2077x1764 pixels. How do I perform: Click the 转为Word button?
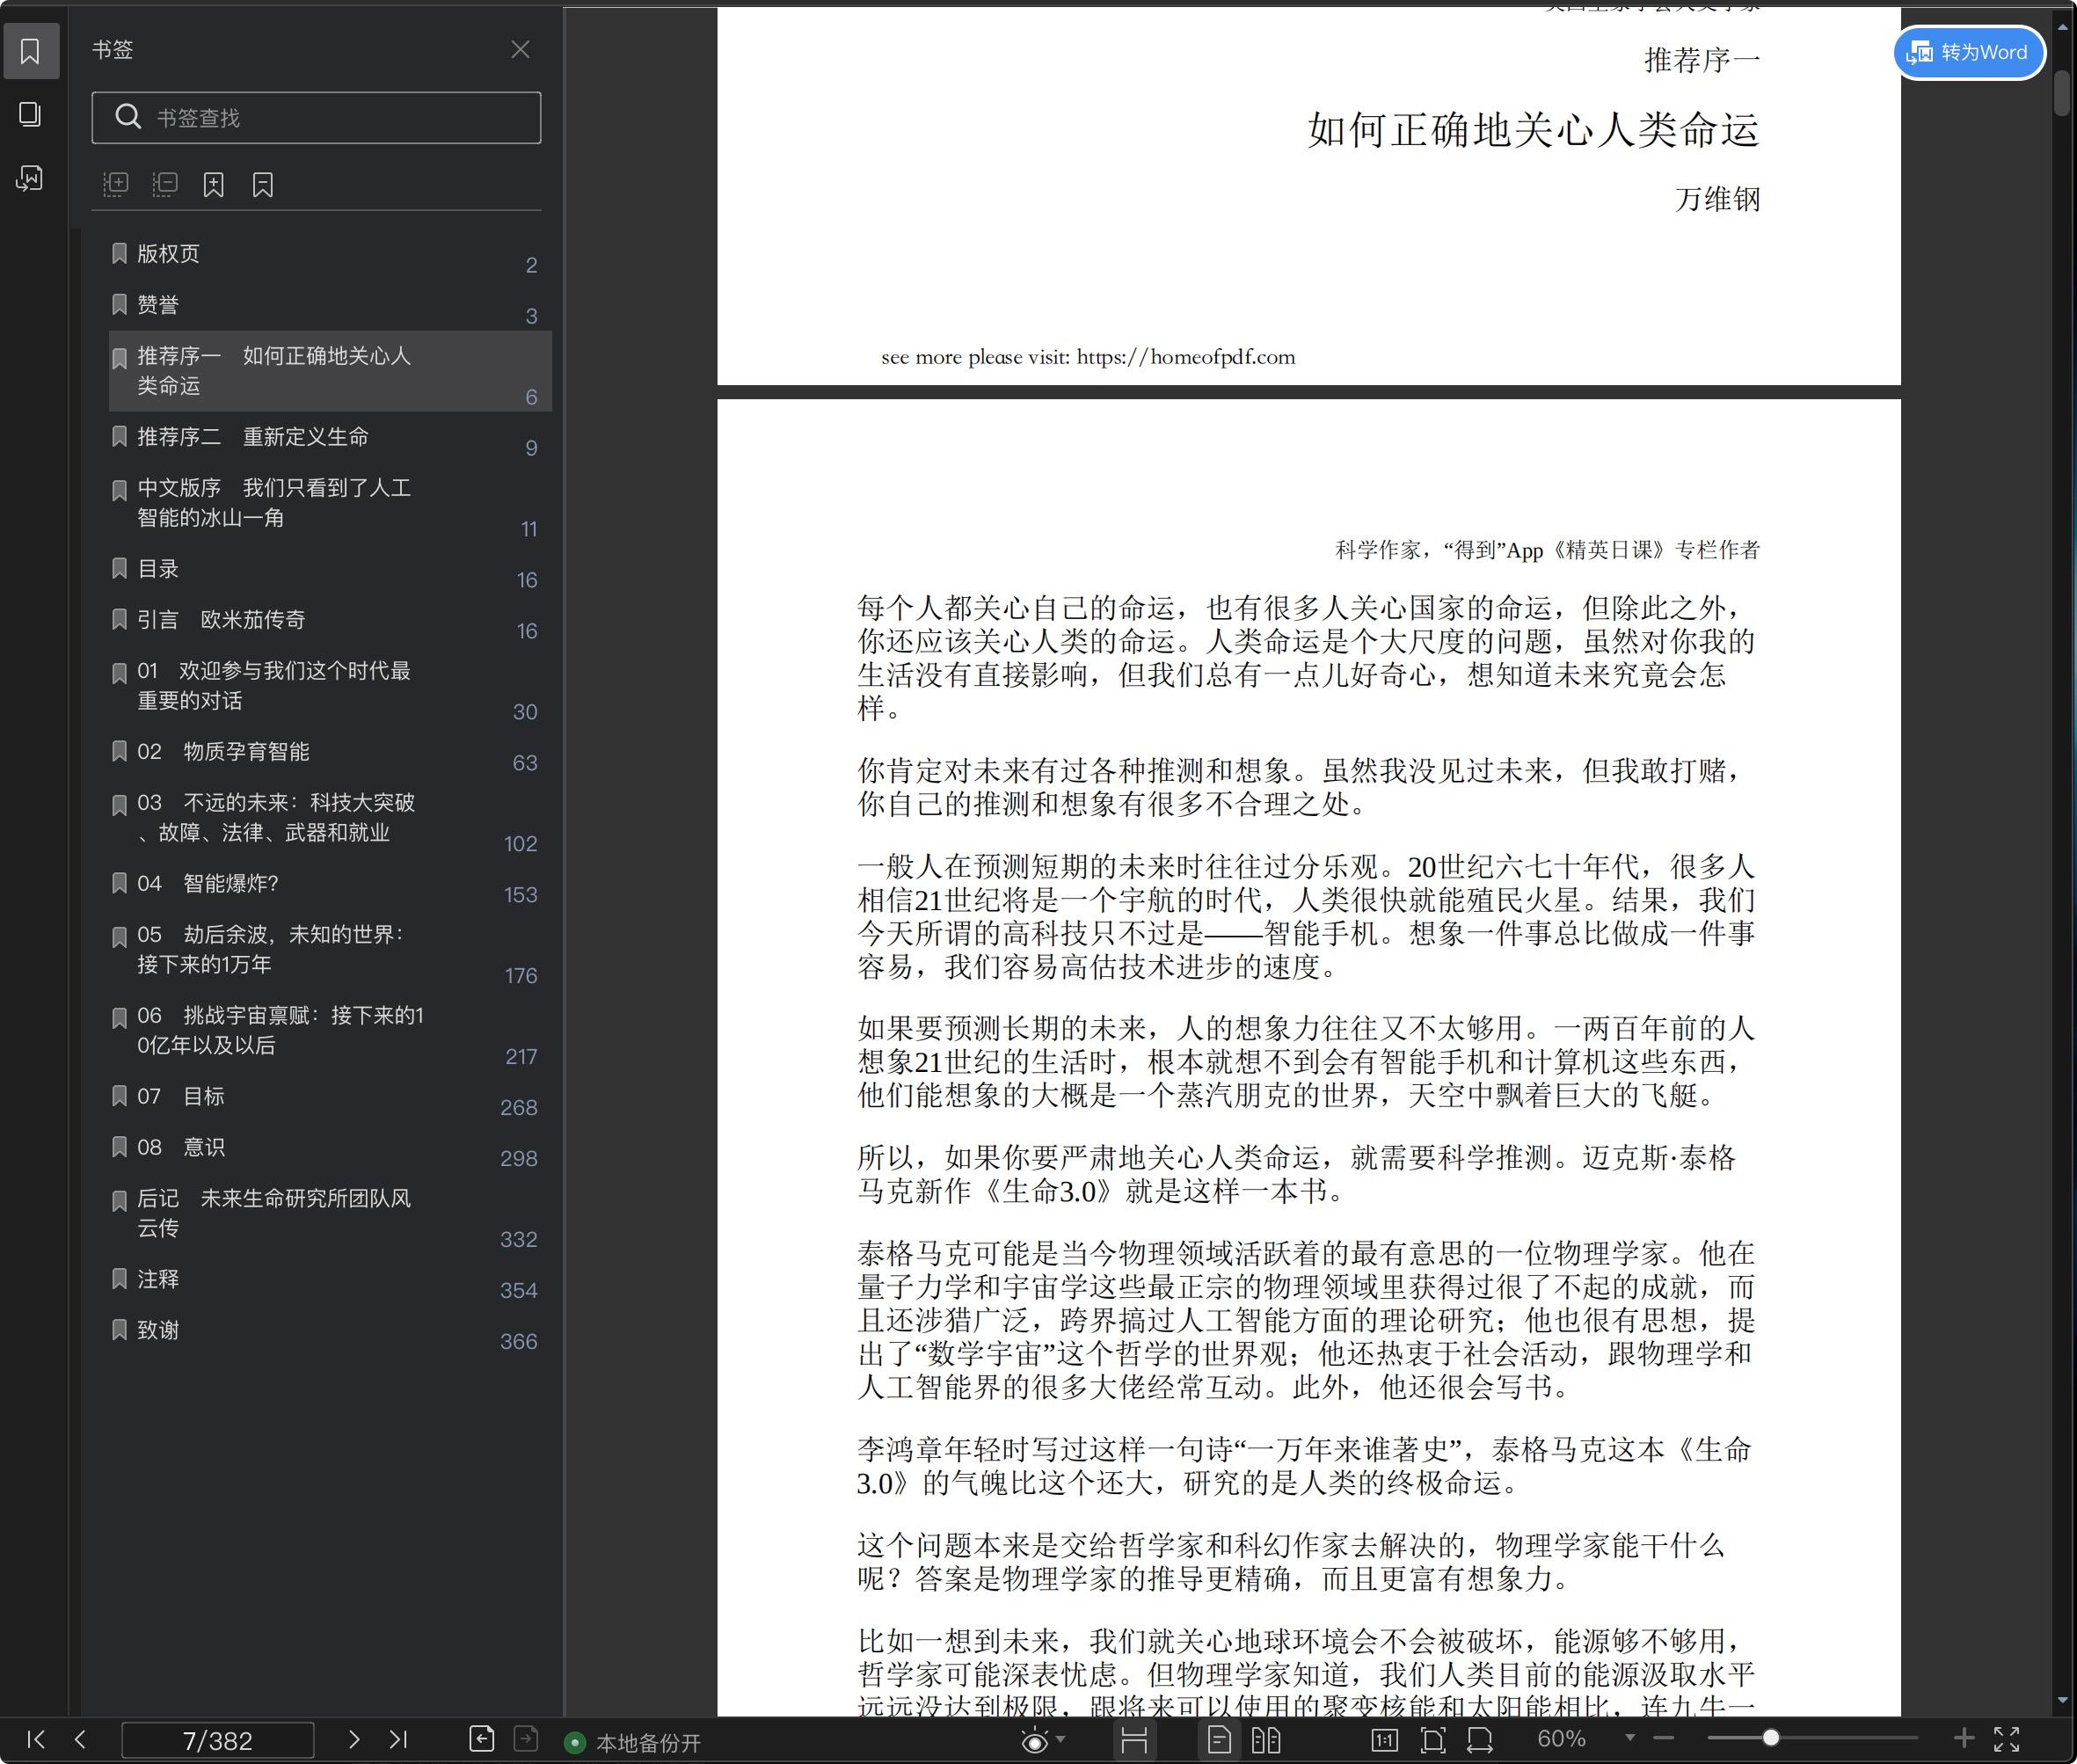point(1969,52)
